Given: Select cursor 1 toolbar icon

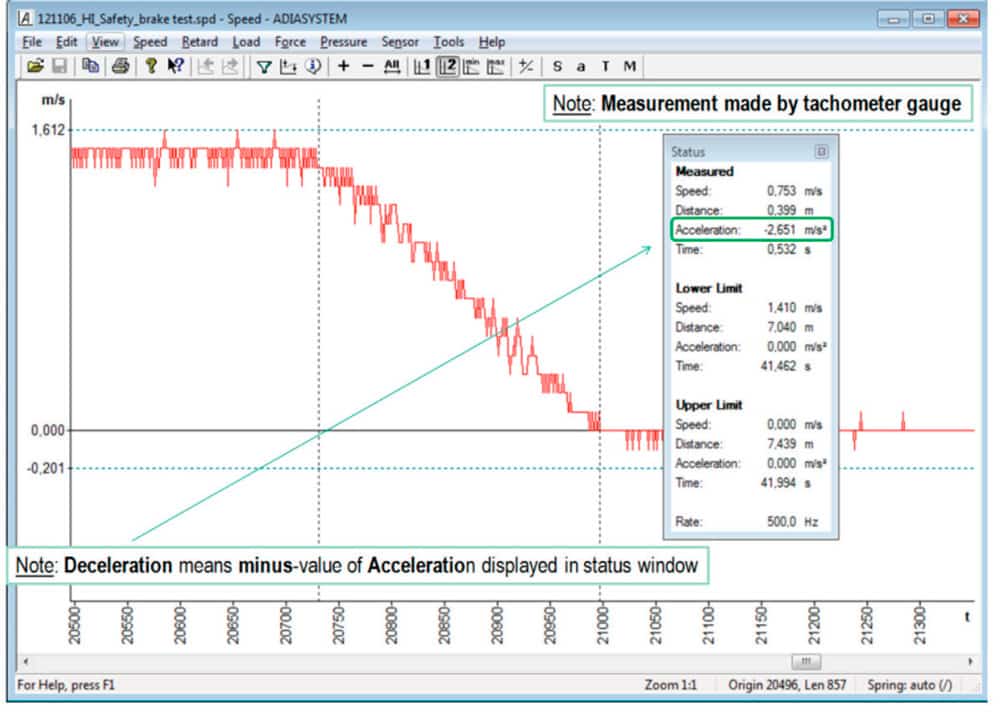Looking at the screenshot, I should (422, 66).
